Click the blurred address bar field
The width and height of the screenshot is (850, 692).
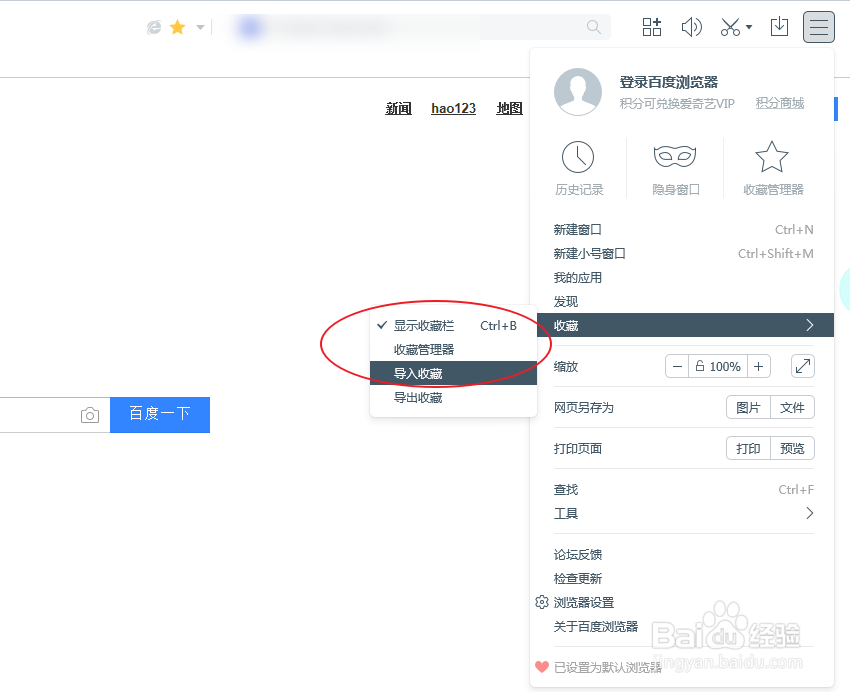(x=412, y=27)
